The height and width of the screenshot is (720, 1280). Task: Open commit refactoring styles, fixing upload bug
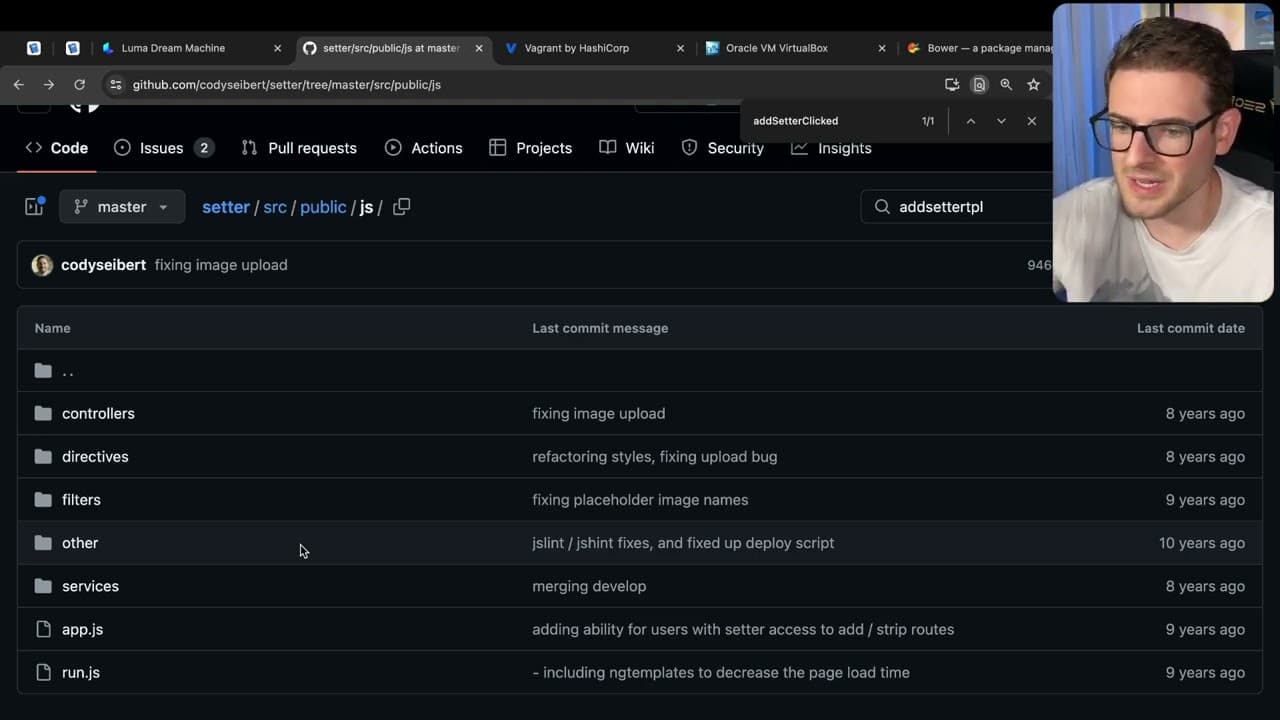tap(654, 457)
